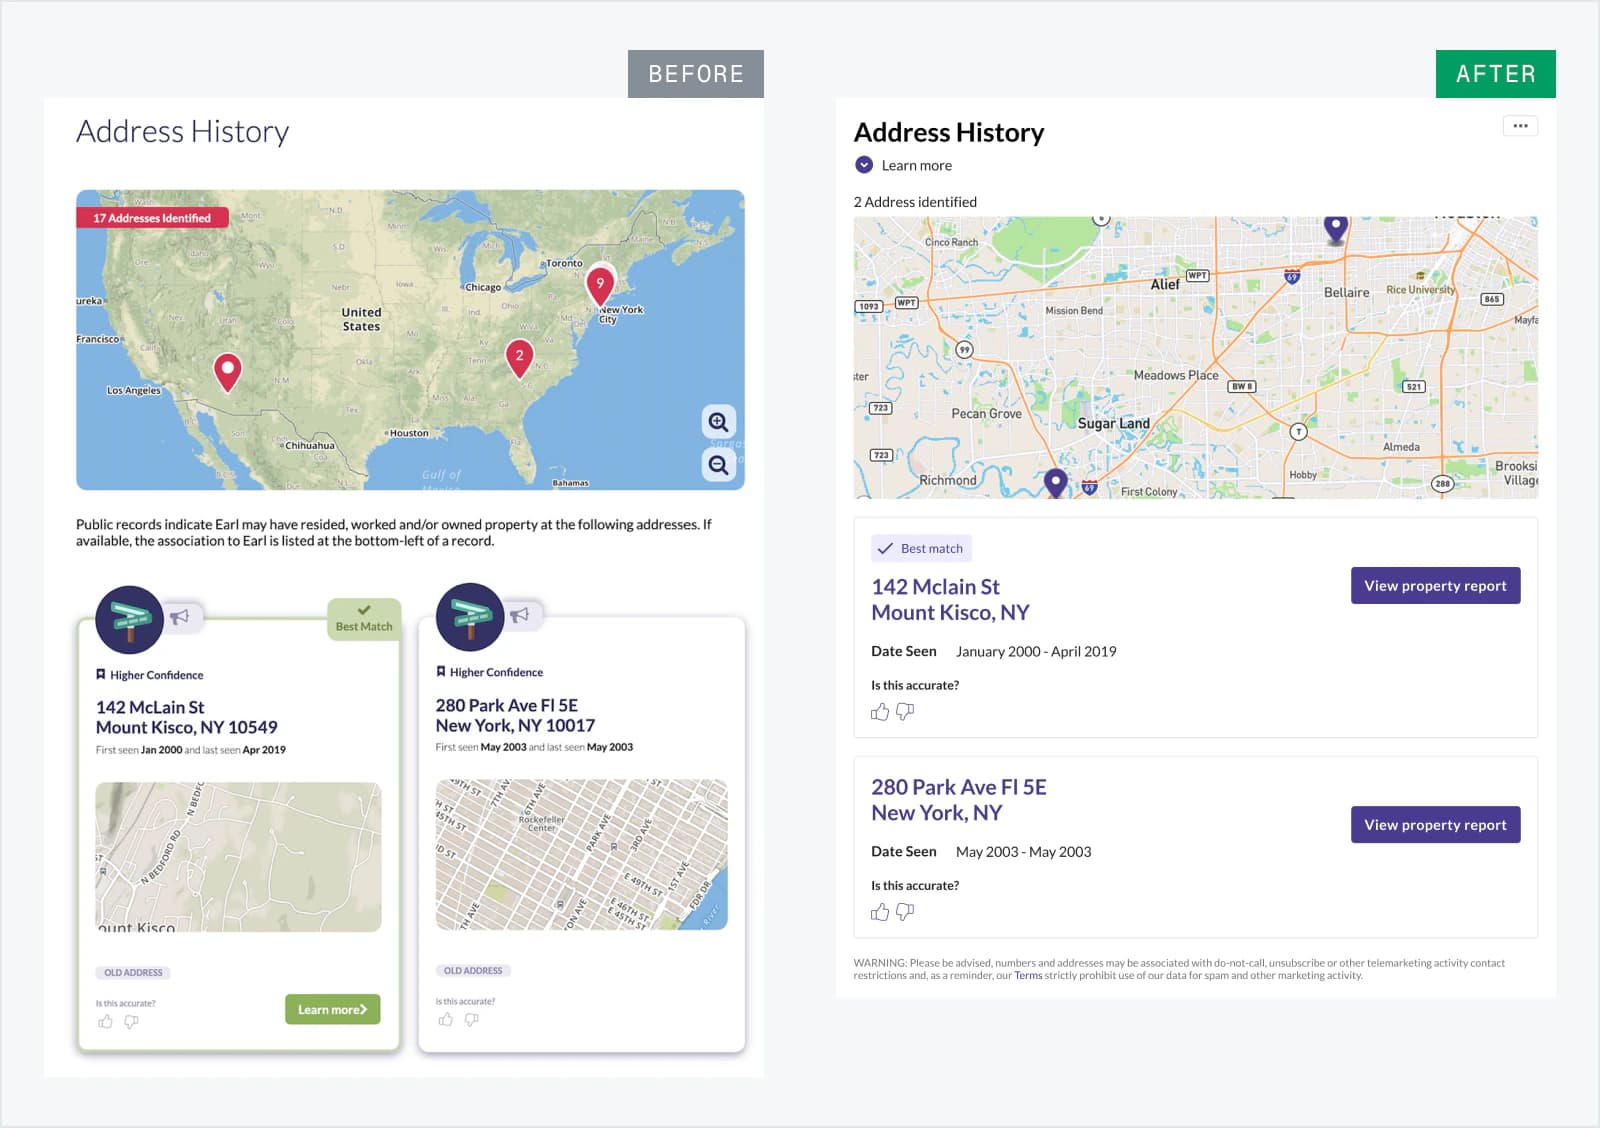Thumbs down 280 Park Ave Before card
The height and width of the screenshot is (1128, 1600).
[x=471, y=1019]
